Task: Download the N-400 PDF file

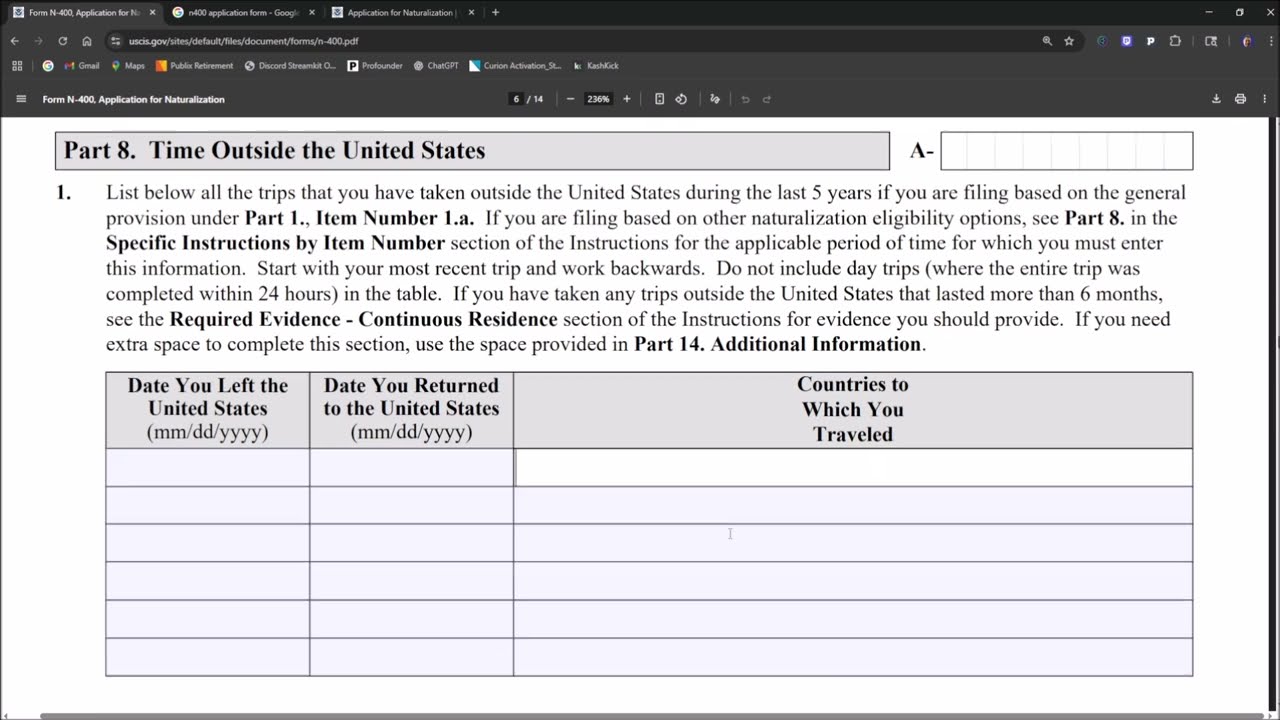Action: pyautogui.click(x=1216, y=99)
